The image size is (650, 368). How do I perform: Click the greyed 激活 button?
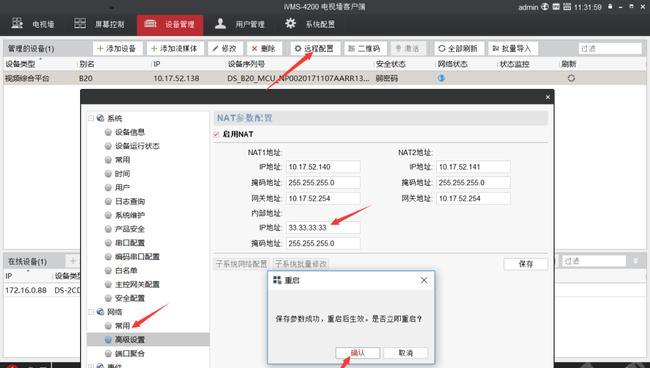[x=408, y=48]
